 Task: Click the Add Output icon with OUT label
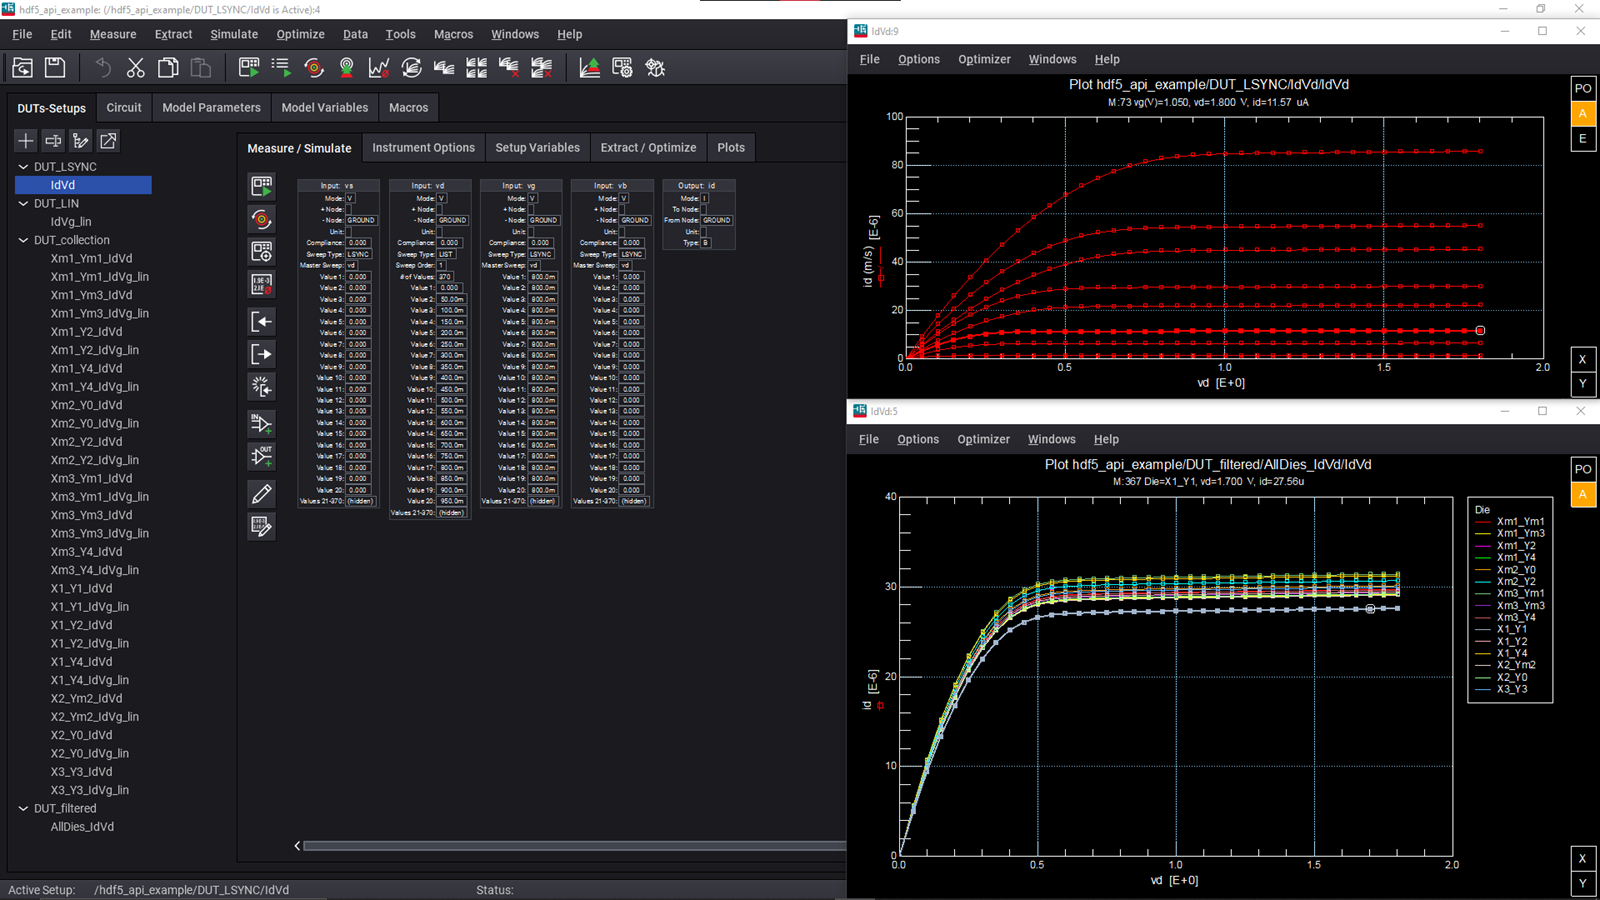261,457
